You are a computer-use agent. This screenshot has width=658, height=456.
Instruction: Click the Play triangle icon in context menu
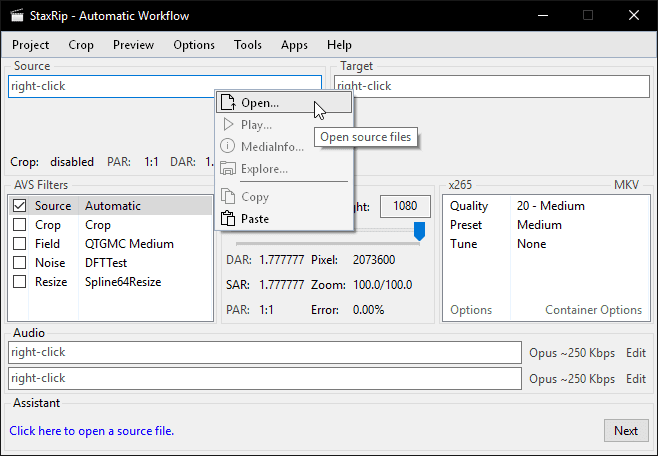[228, 125]
